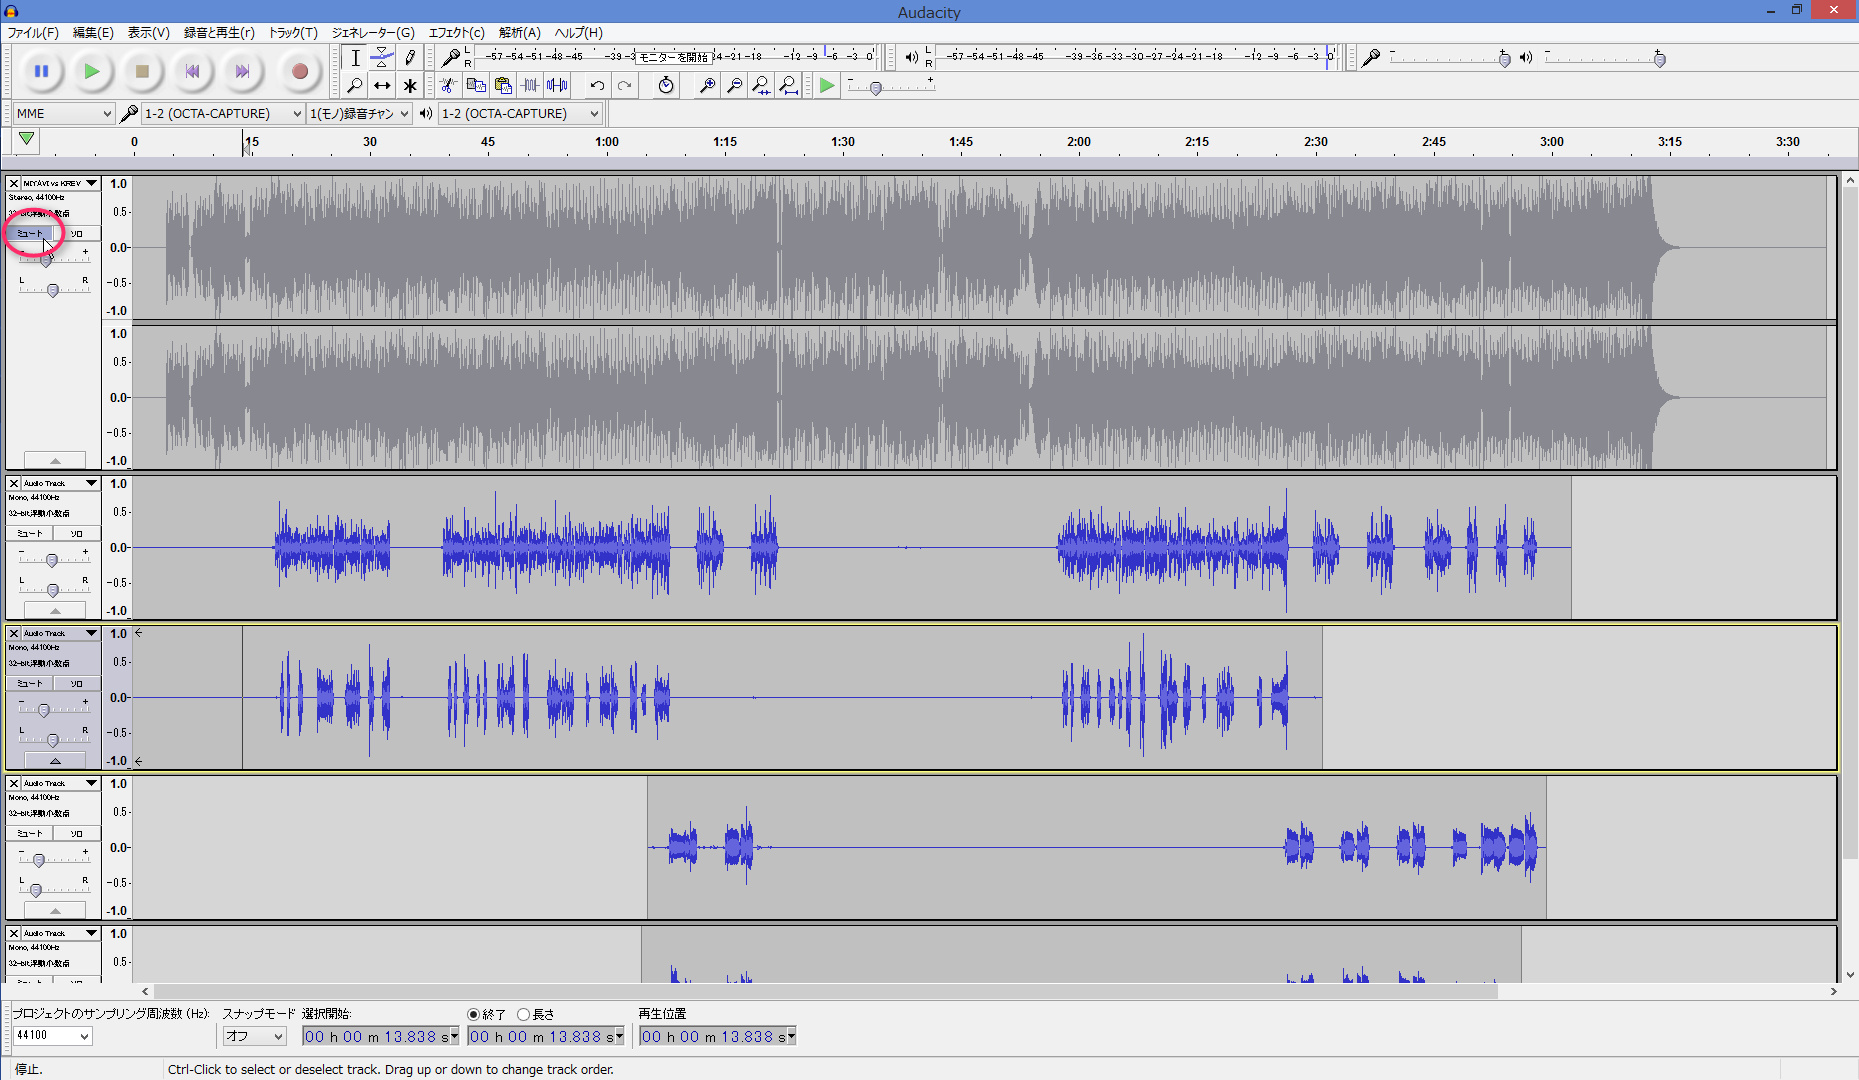
Task: Click the playback volume slider beside the mixer speaker
Action: (x=1604, y=59)
